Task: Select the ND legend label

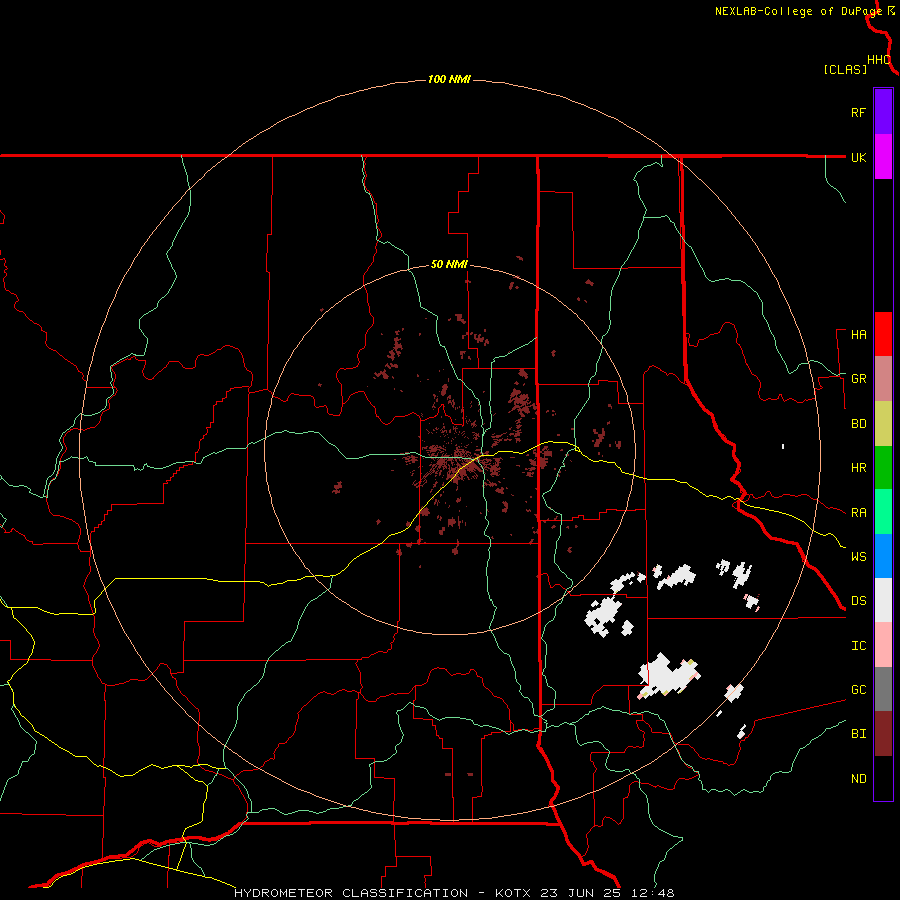Action: [858, 779]
